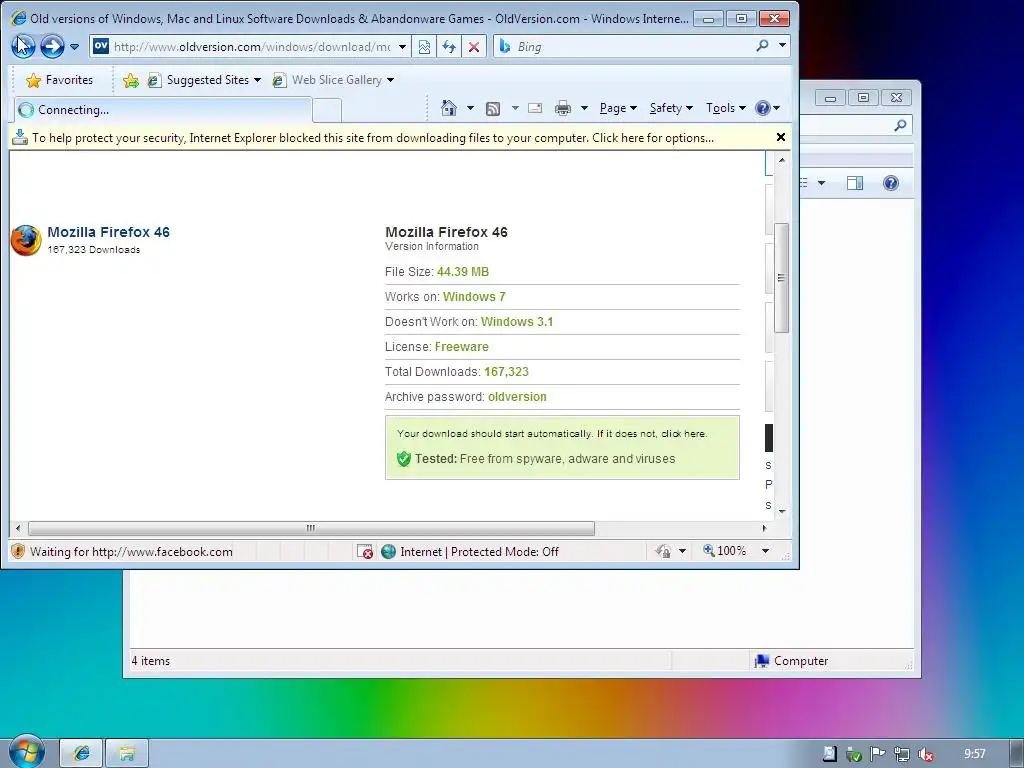Click the vertical scrollbar down arrow
Screen dimensions: 1024x768
pyautogui.click(x=782, y=511)
